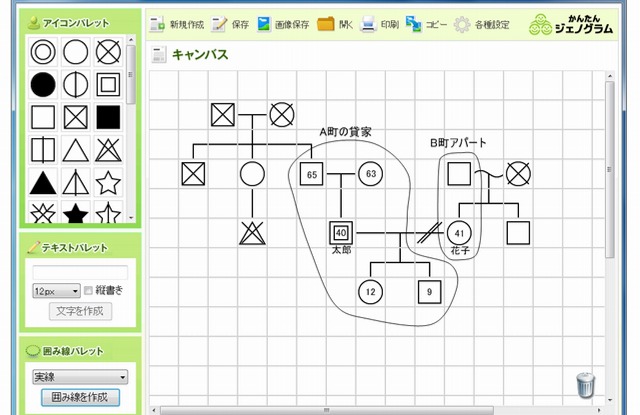Select the plain empty square palette icon
Viewport: 640px width, 415px height.
click(x=43, y=119)
